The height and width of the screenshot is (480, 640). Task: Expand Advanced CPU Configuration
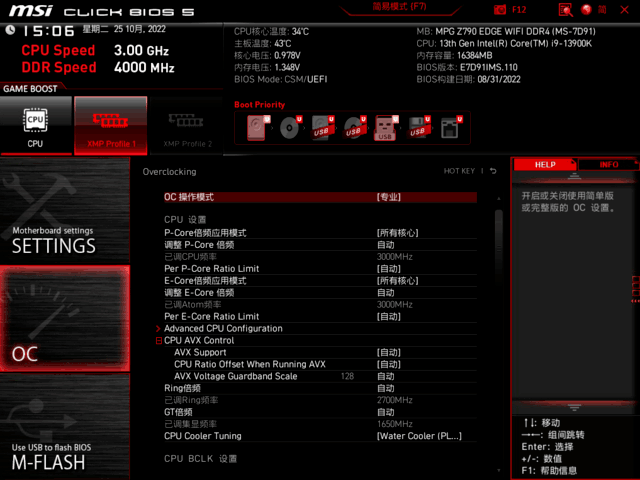click(x=223, y=328)
